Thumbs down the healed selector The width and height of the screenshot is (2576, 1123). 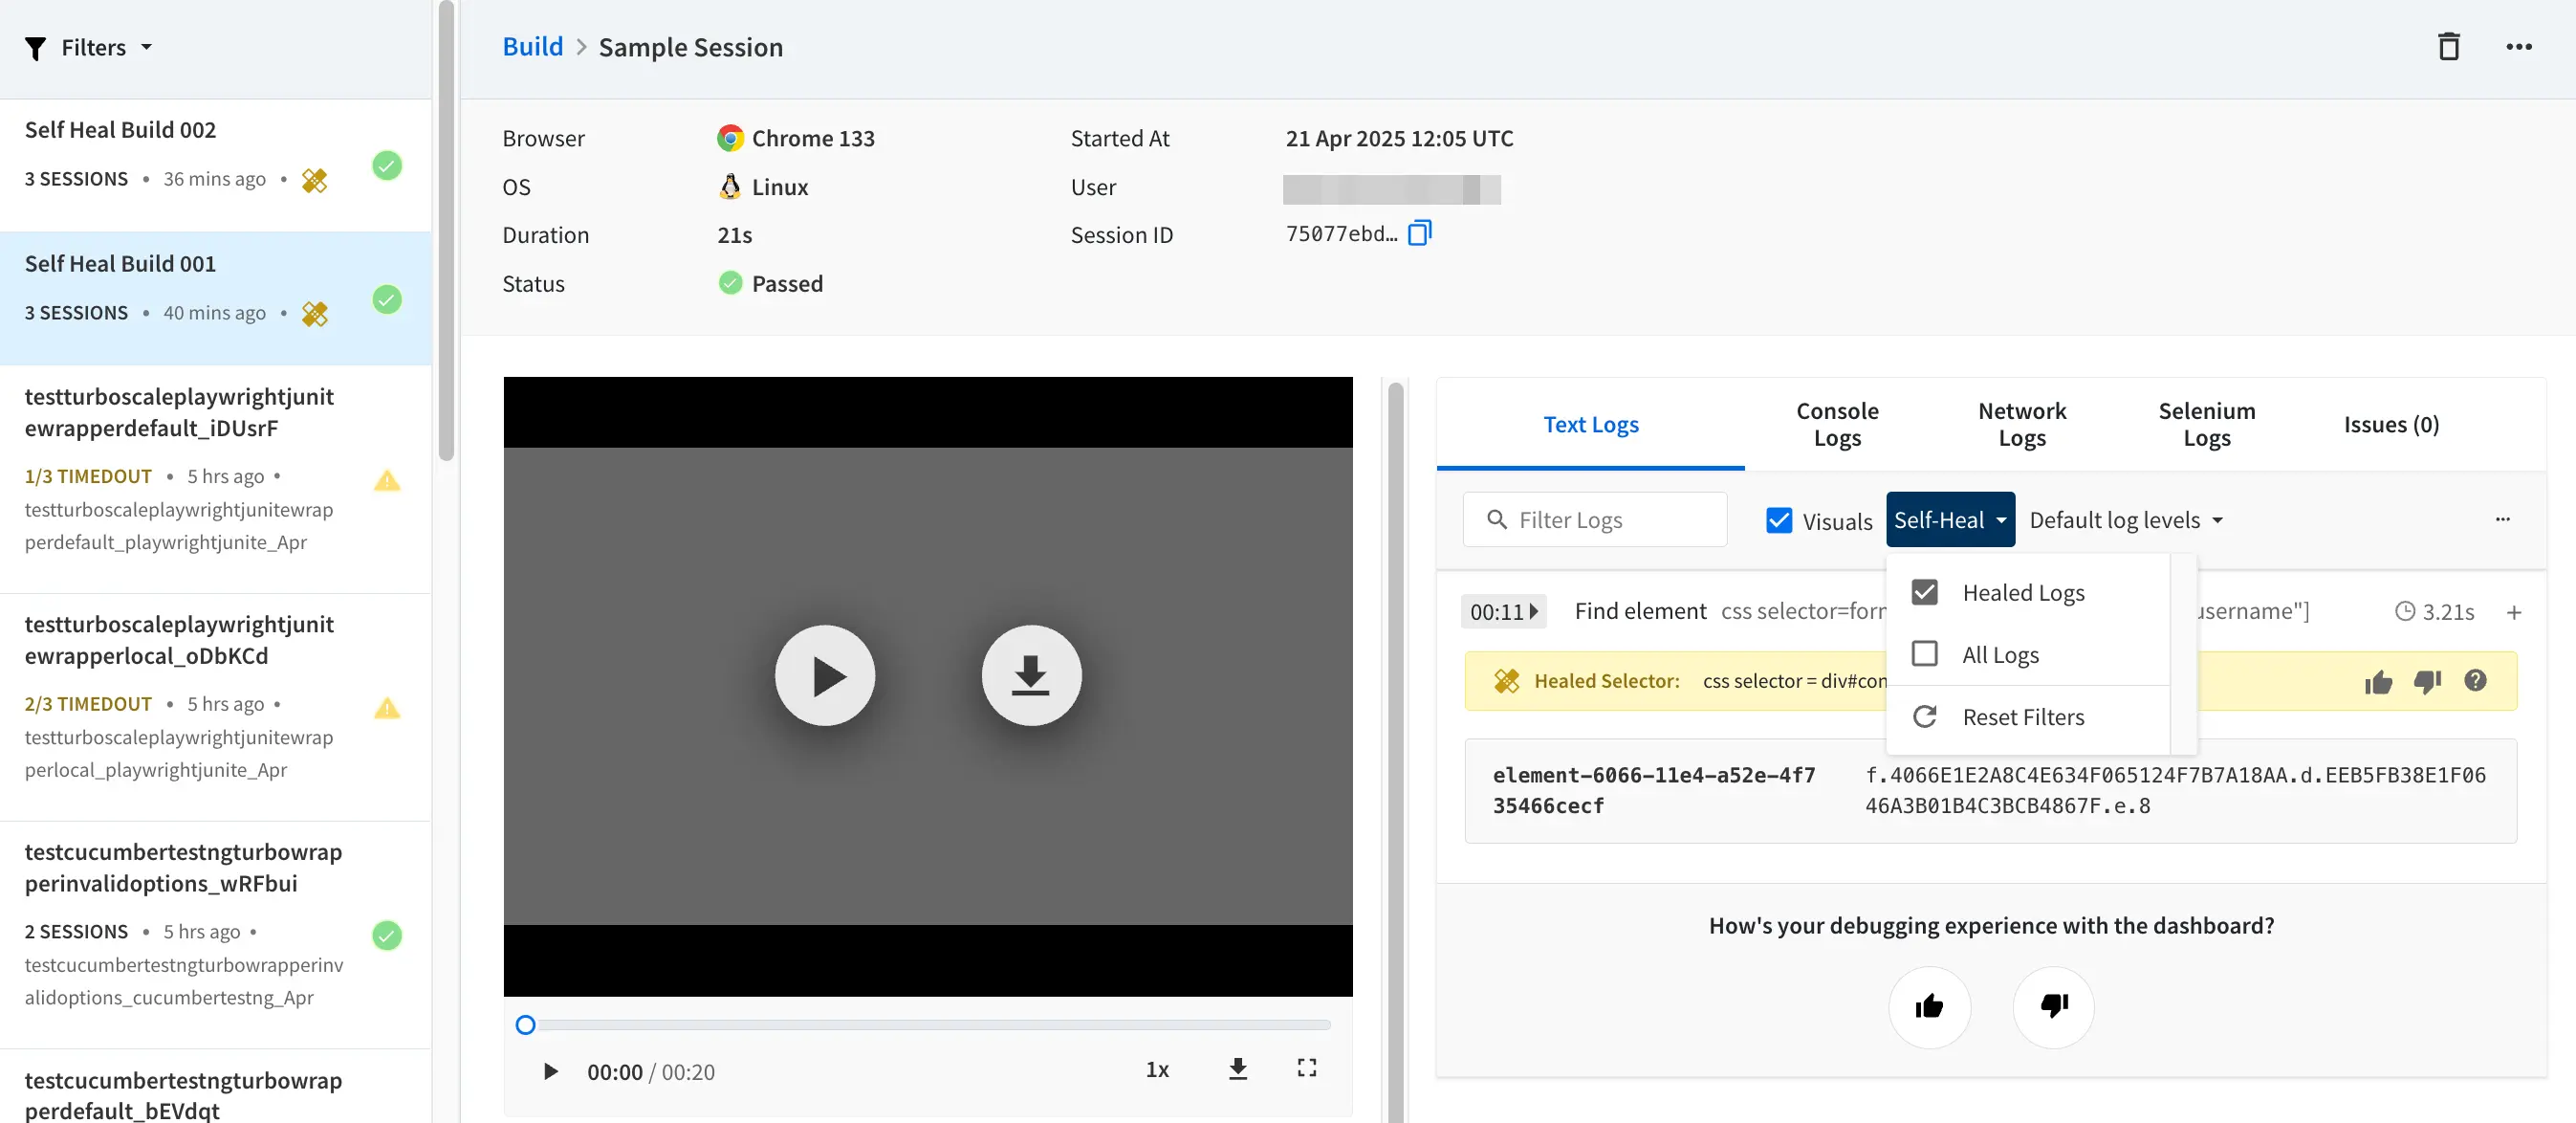pyautogui.click(x=2427, y=682)
